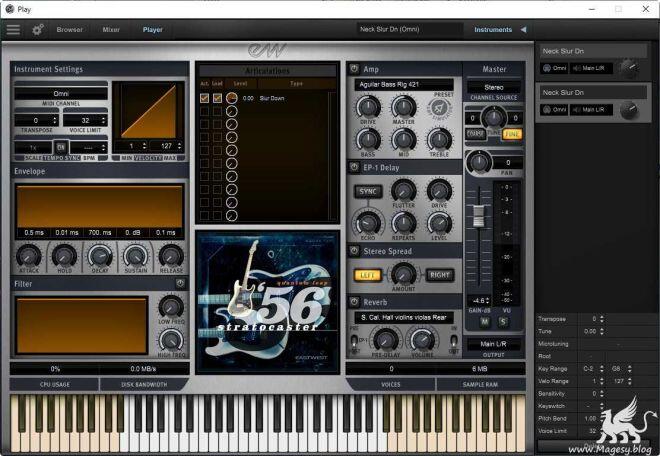Viewport: 660px width, 456px height.
Task: Select the Coarse tune button
Action: click(x=475, y=133)
